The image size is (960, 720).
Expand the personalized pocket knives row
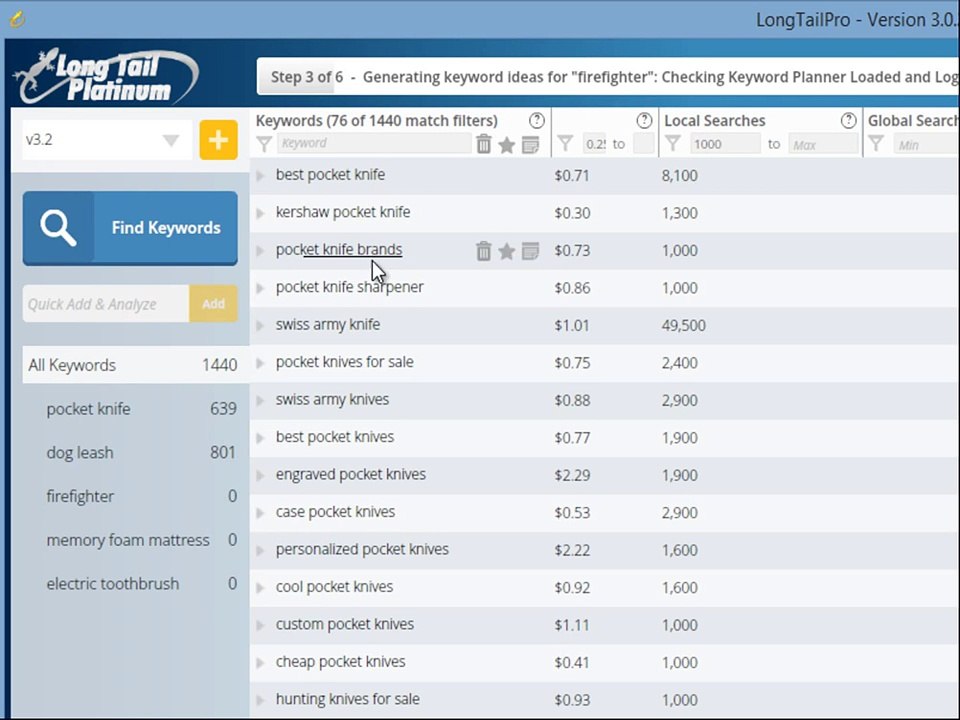pyautogui.click(x=260, y=550)
